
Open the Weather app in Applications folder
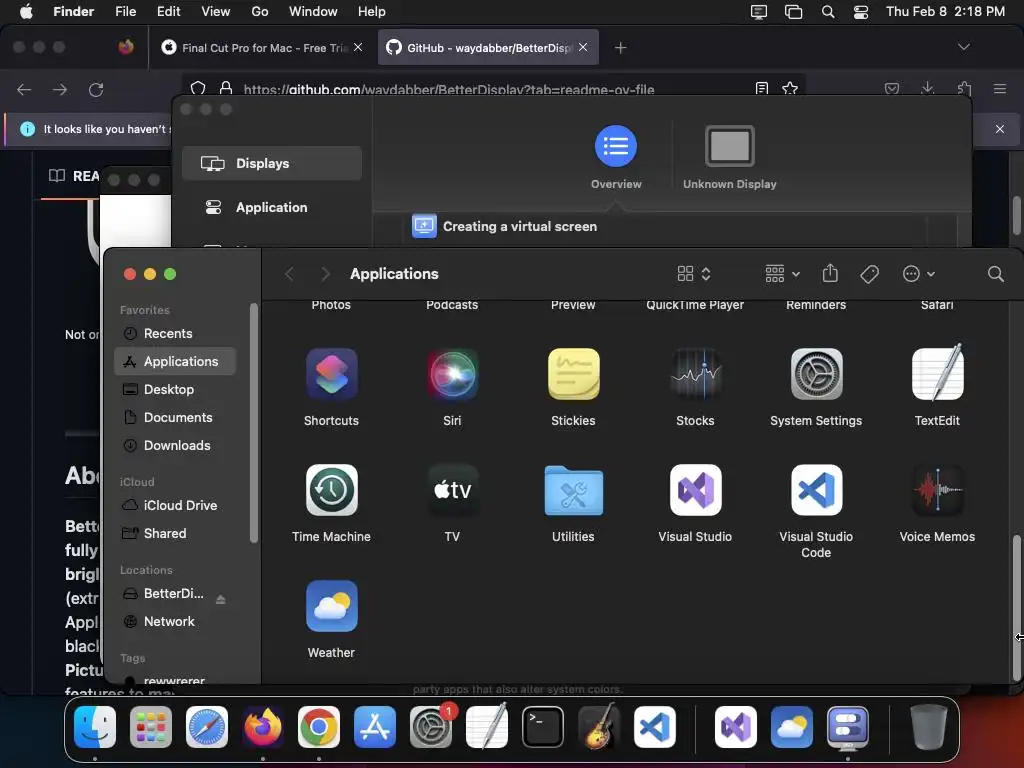pyautogui.click(x=331, y=606)
